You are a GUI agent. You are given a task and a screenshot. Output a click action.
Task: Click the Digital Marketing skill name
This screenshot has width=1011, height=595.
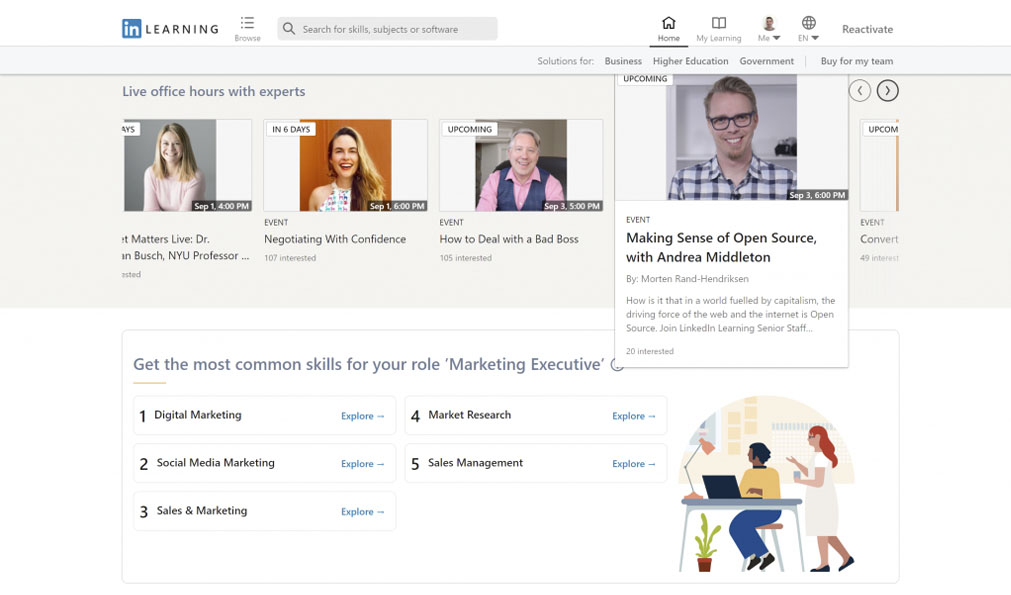(x=198, y=415)
